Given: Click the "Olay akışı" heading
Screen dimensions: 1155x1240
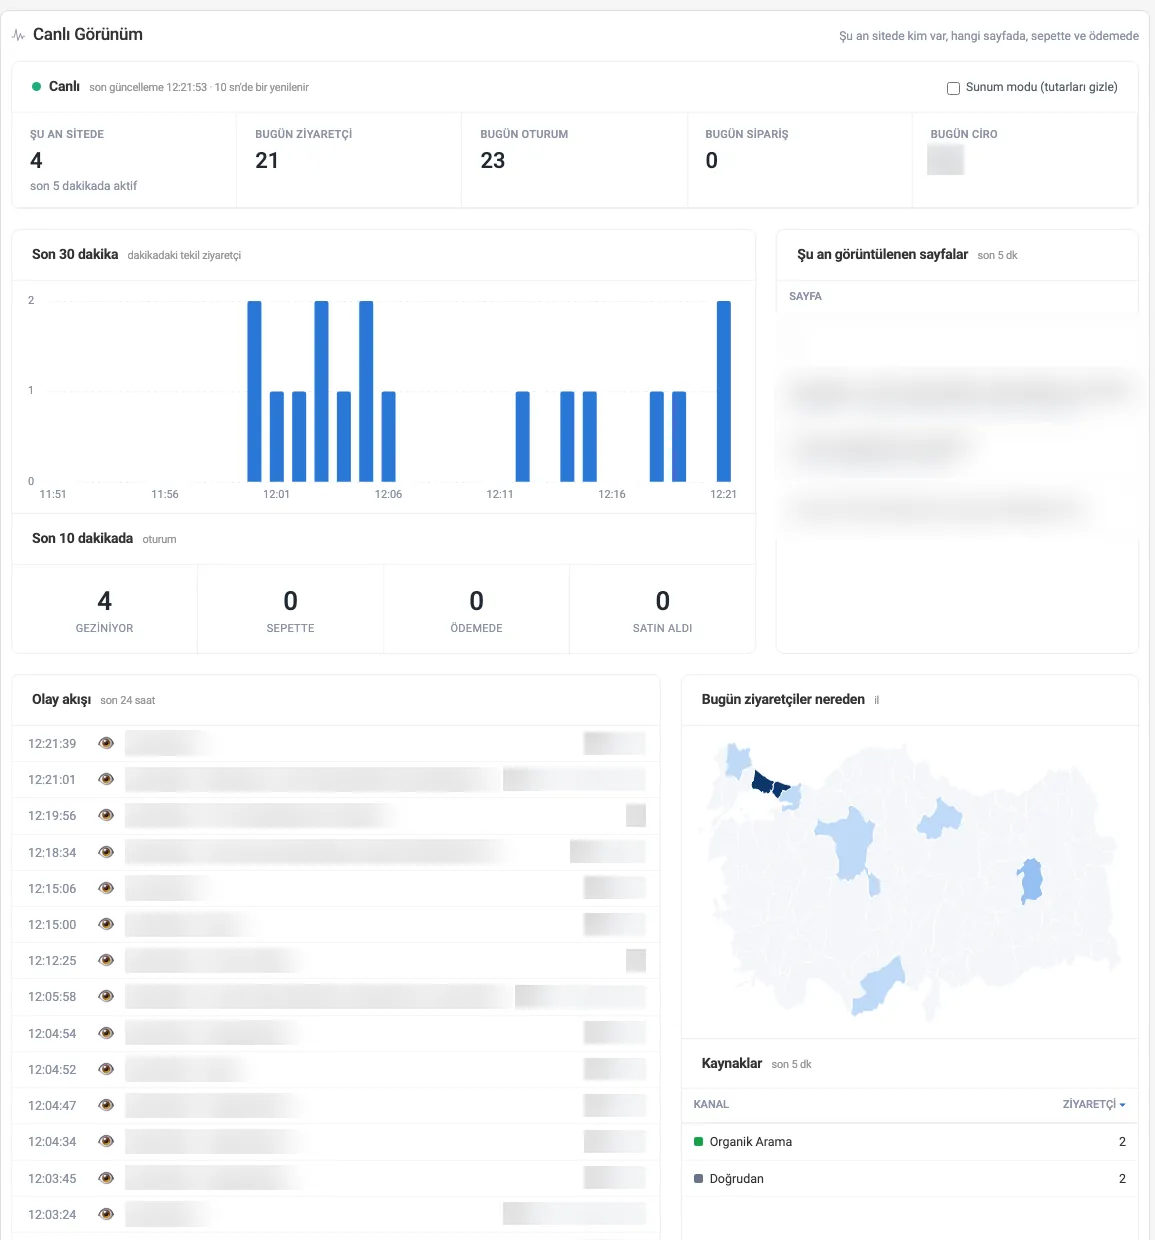Looking at the screenshot, I should pyautogui.click(x=61, y=699).
